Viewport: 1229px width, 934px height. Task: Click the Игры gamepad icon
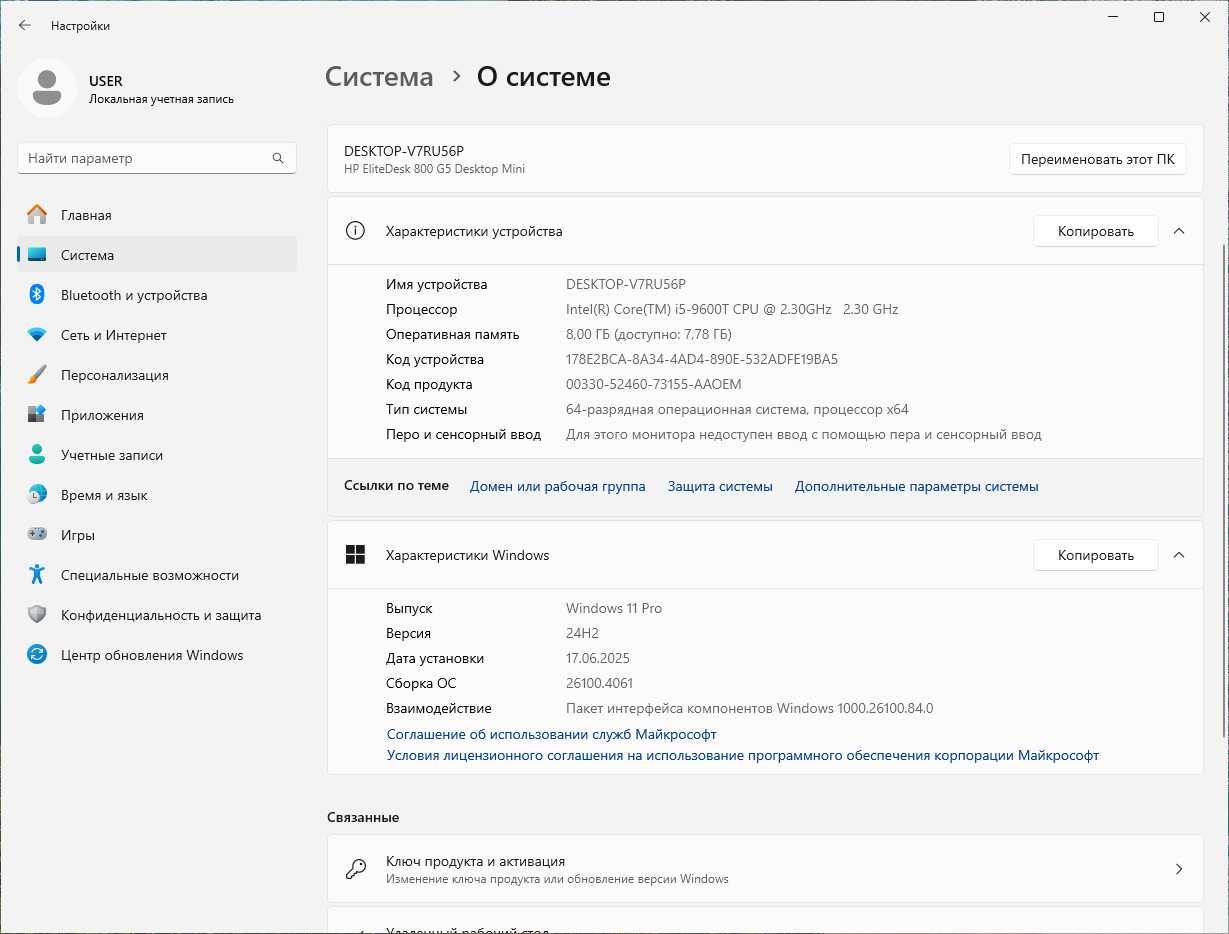[x=37, y=535]
